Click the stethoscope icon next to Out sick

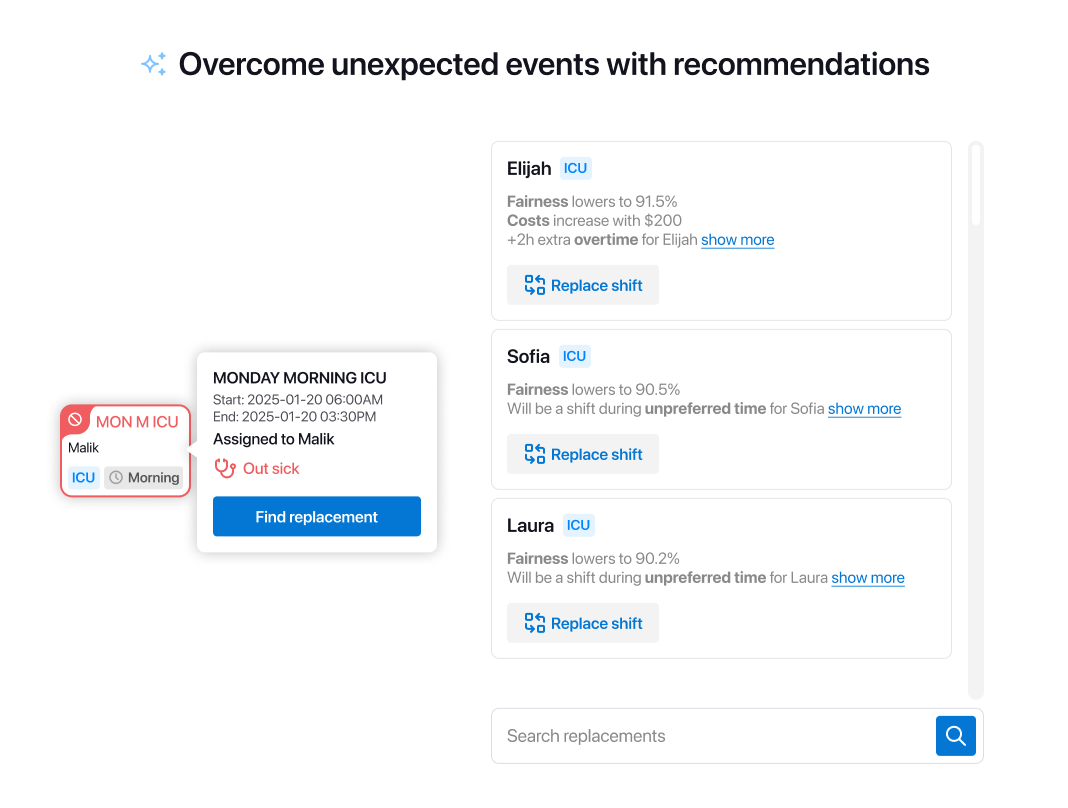225,468
